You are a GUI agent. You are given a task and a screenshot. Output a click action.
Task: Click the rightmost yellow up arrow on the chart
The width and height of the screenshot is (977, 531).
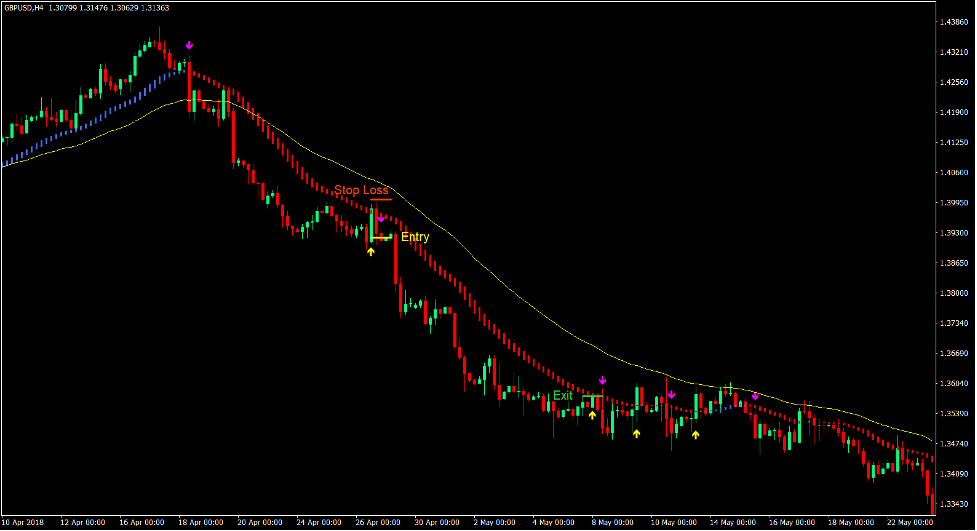click(696, 434)
